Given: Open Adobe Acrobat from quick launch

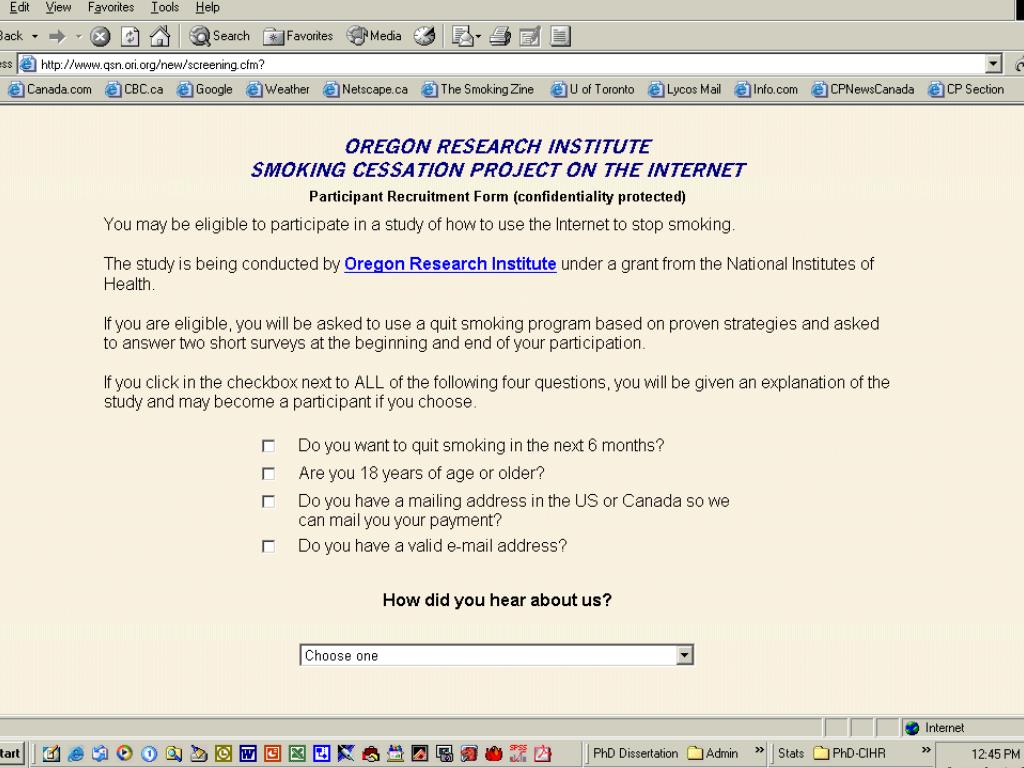Looking at the screenshot, I should click(x=543, y=754).
